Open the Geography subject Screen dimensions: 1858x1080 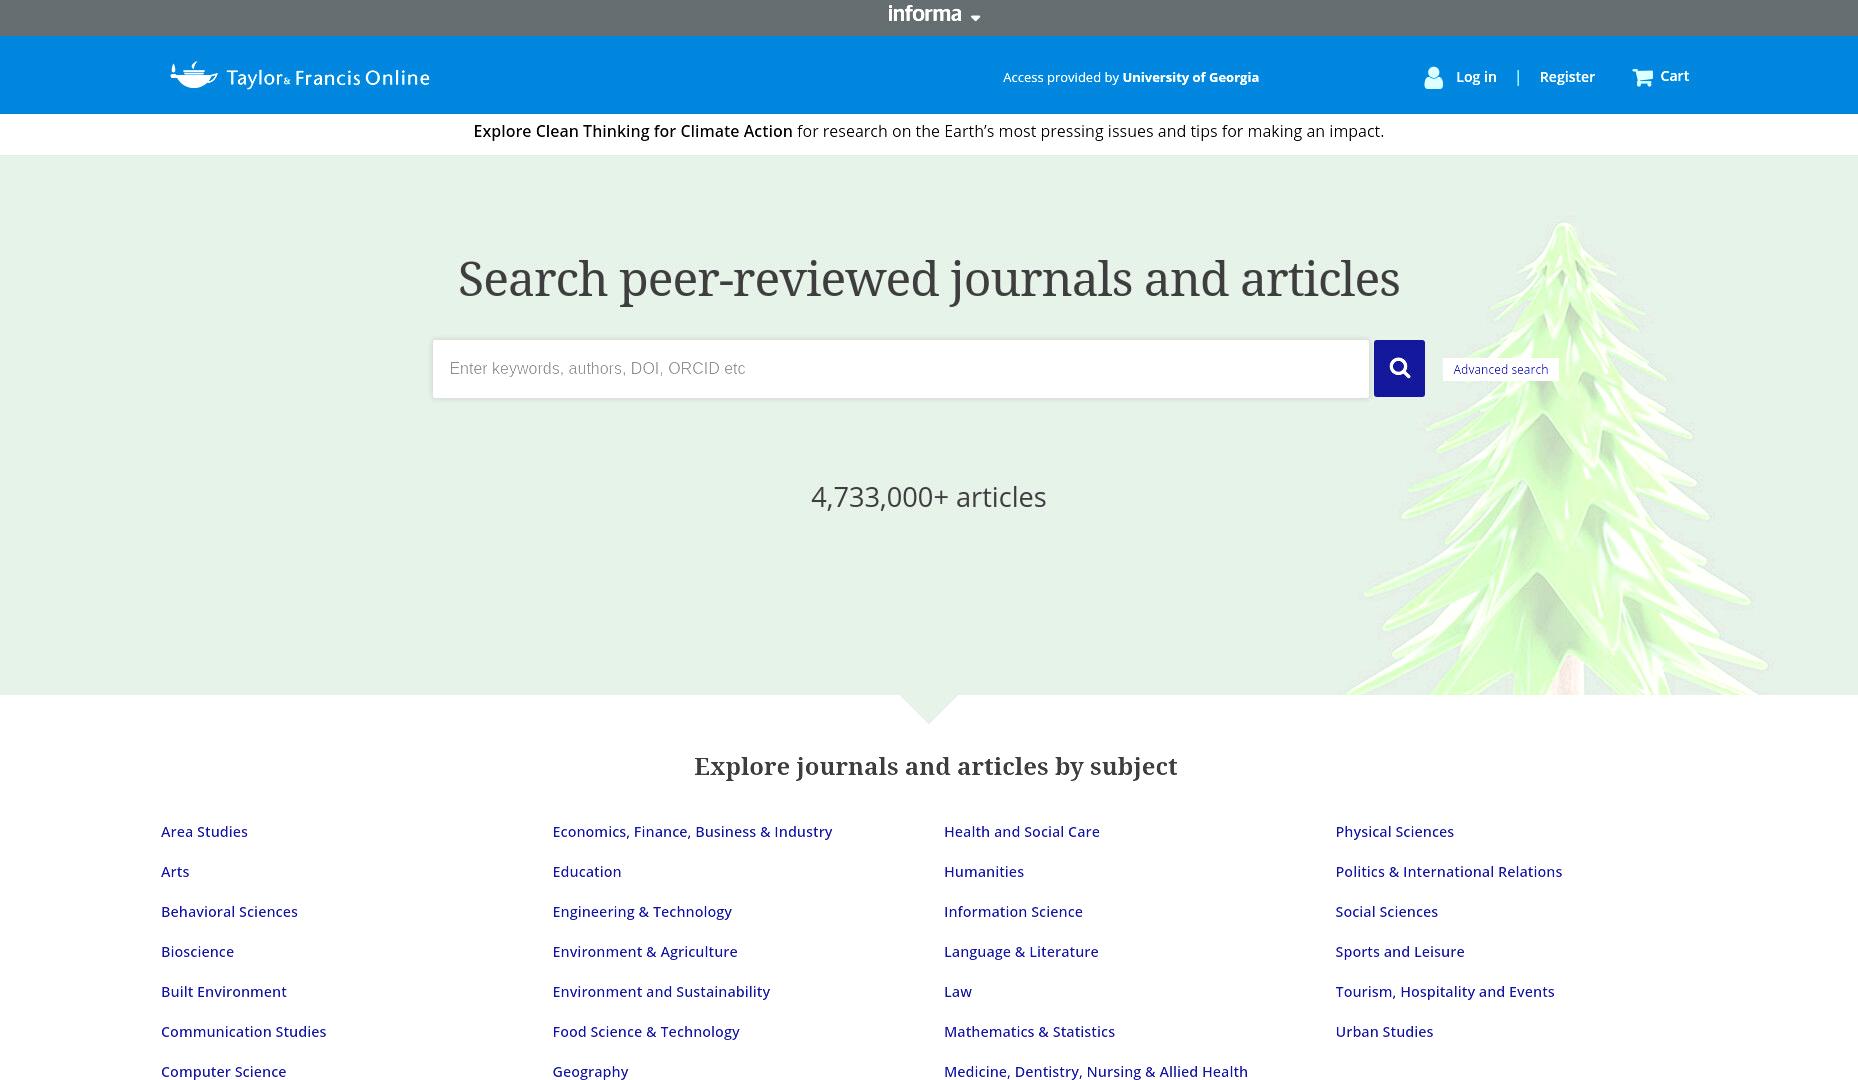pos(590,1071)
